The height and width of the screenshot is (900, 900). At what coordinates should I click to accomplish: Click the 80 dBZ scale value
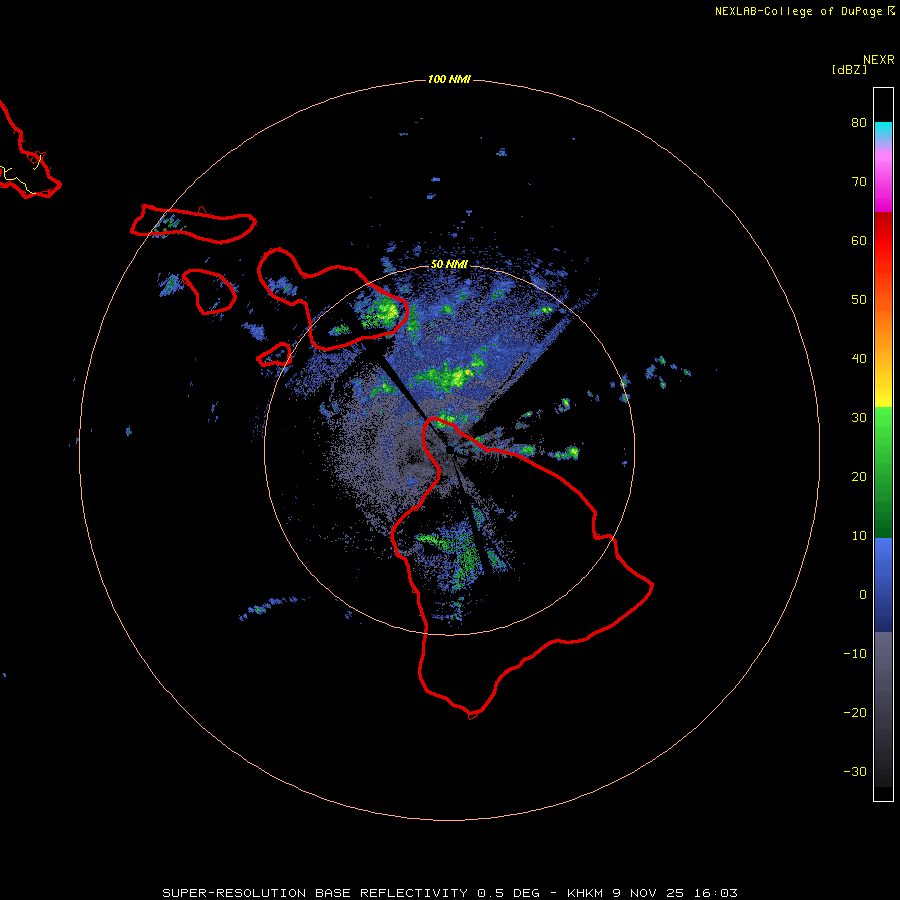tap(859, 122)
